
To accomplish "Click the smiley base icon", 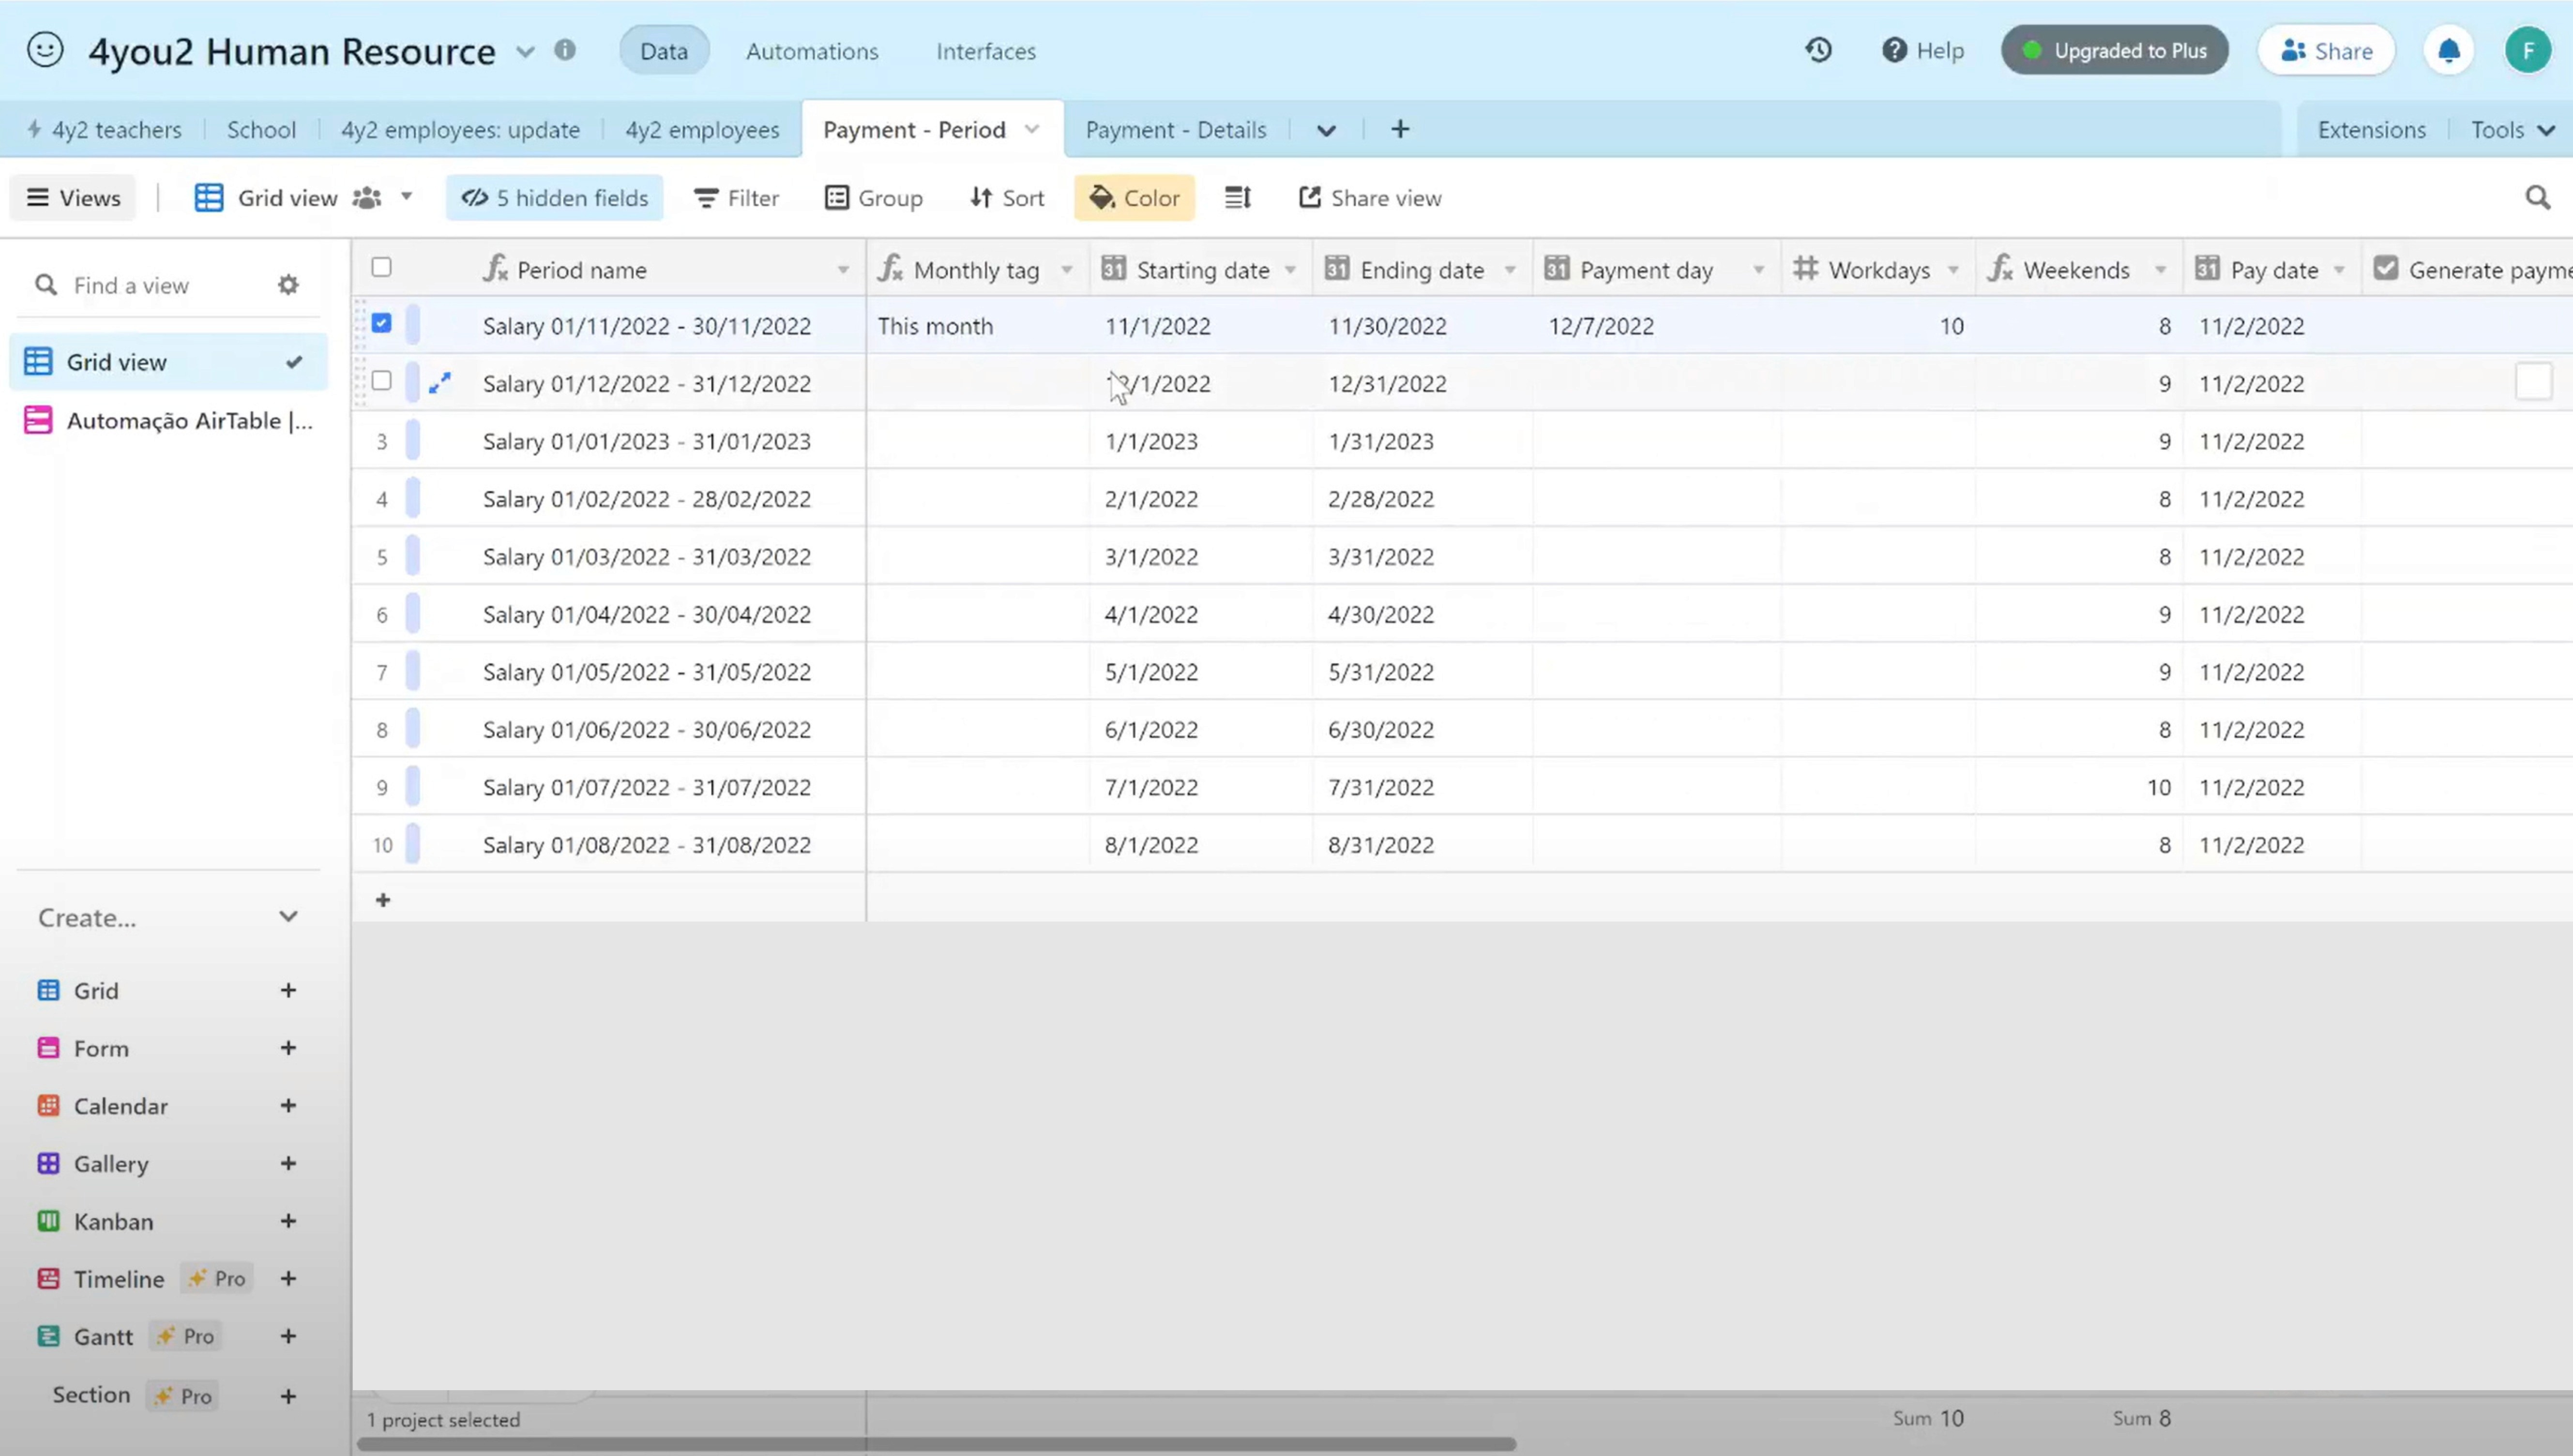I will (x=45, y=50).
